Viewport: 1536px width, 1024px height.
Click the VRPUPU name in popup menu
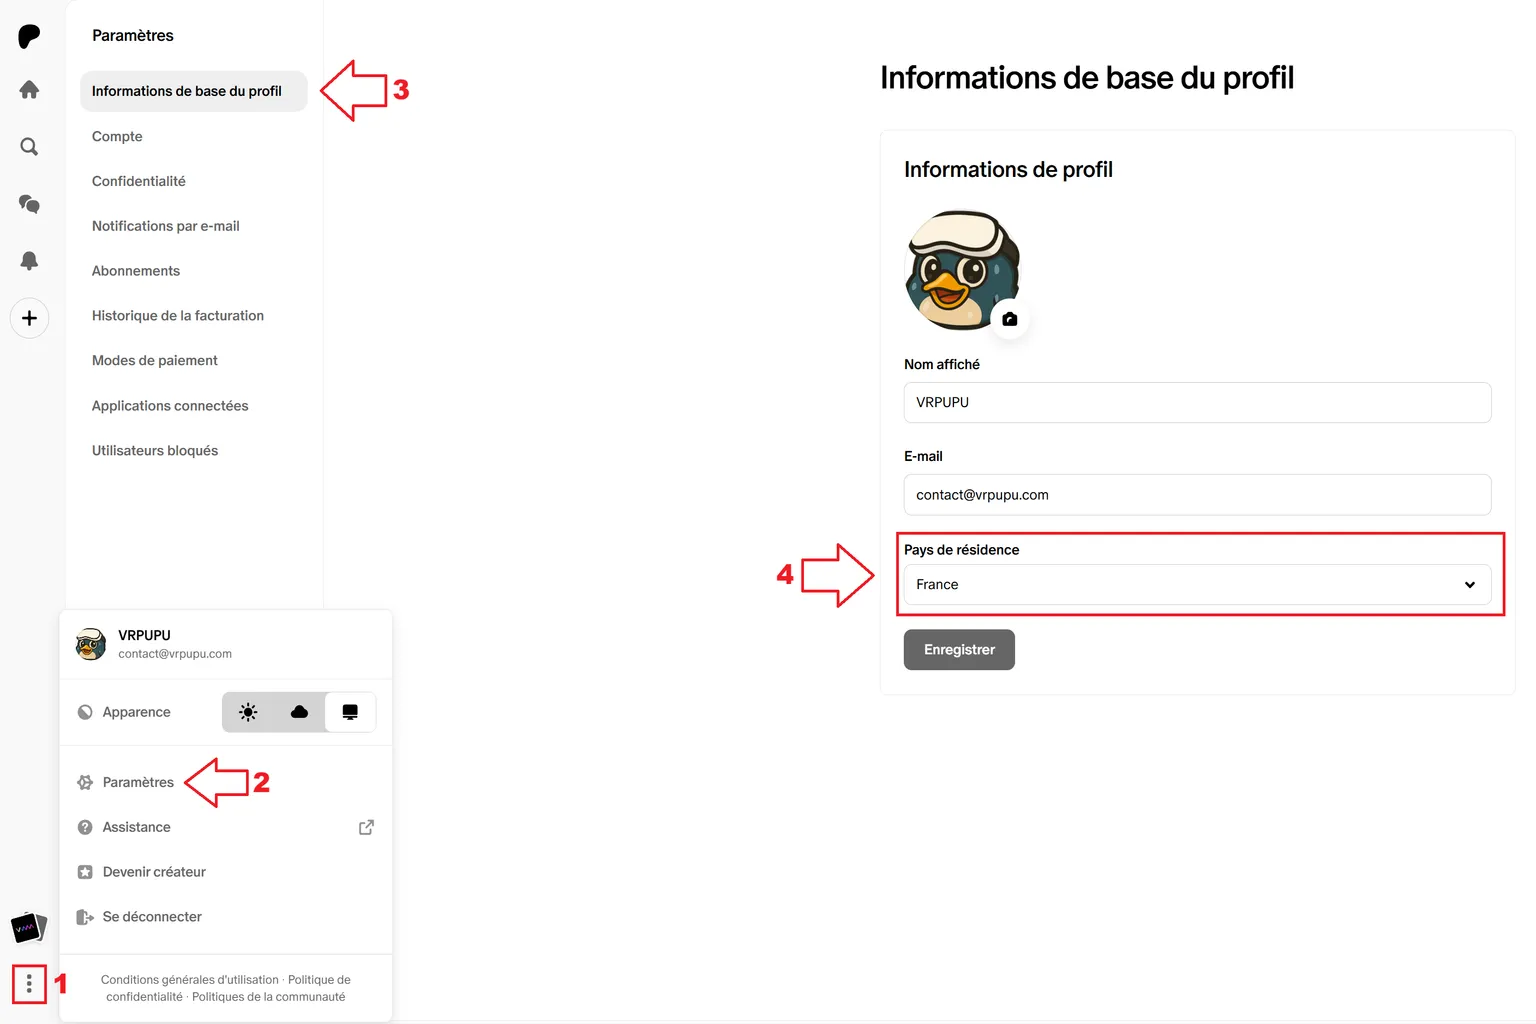click(144, 635)
